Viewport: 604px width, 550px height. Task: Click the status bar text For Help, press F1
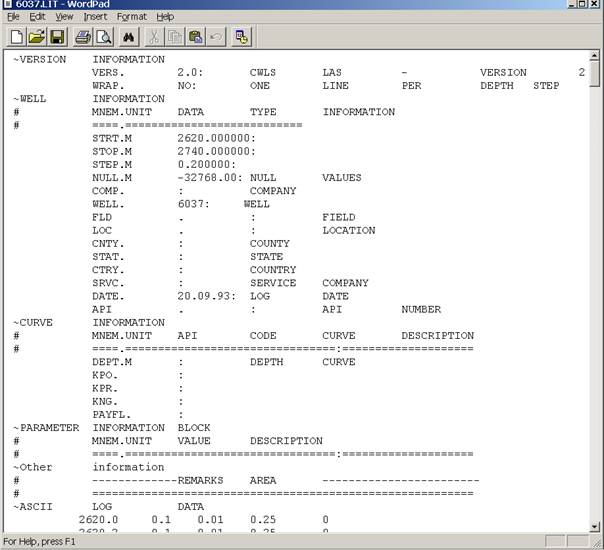click(40, 542)
